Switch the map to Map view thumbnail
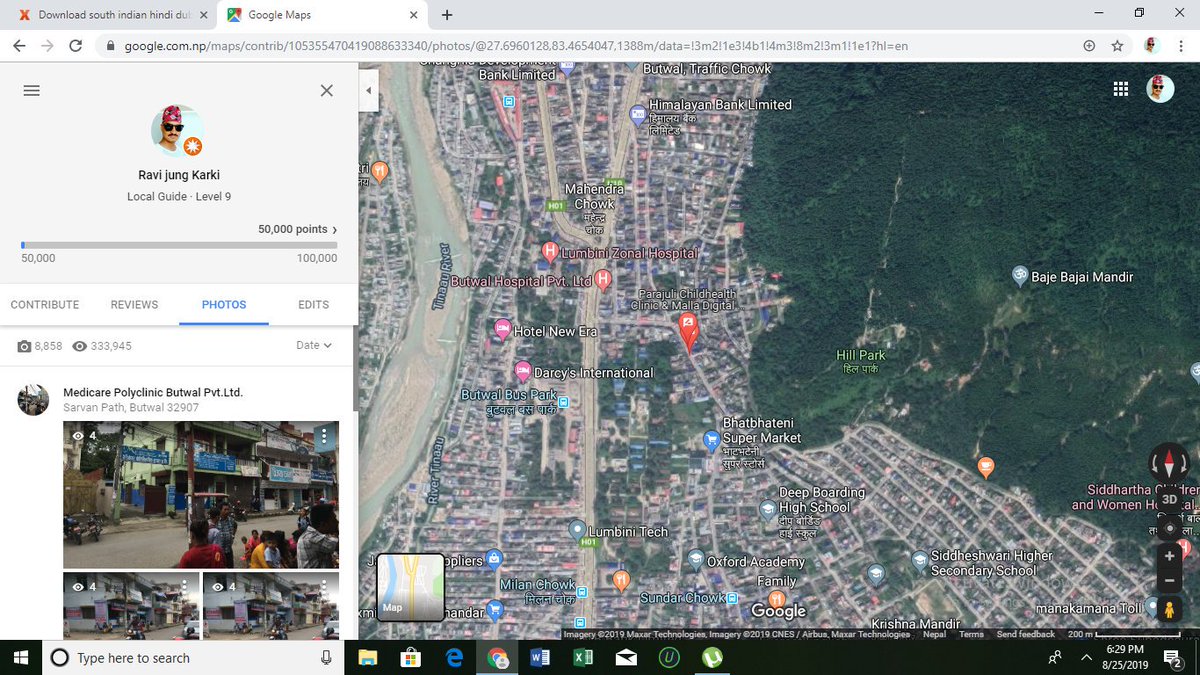 [x=410, y=588]
